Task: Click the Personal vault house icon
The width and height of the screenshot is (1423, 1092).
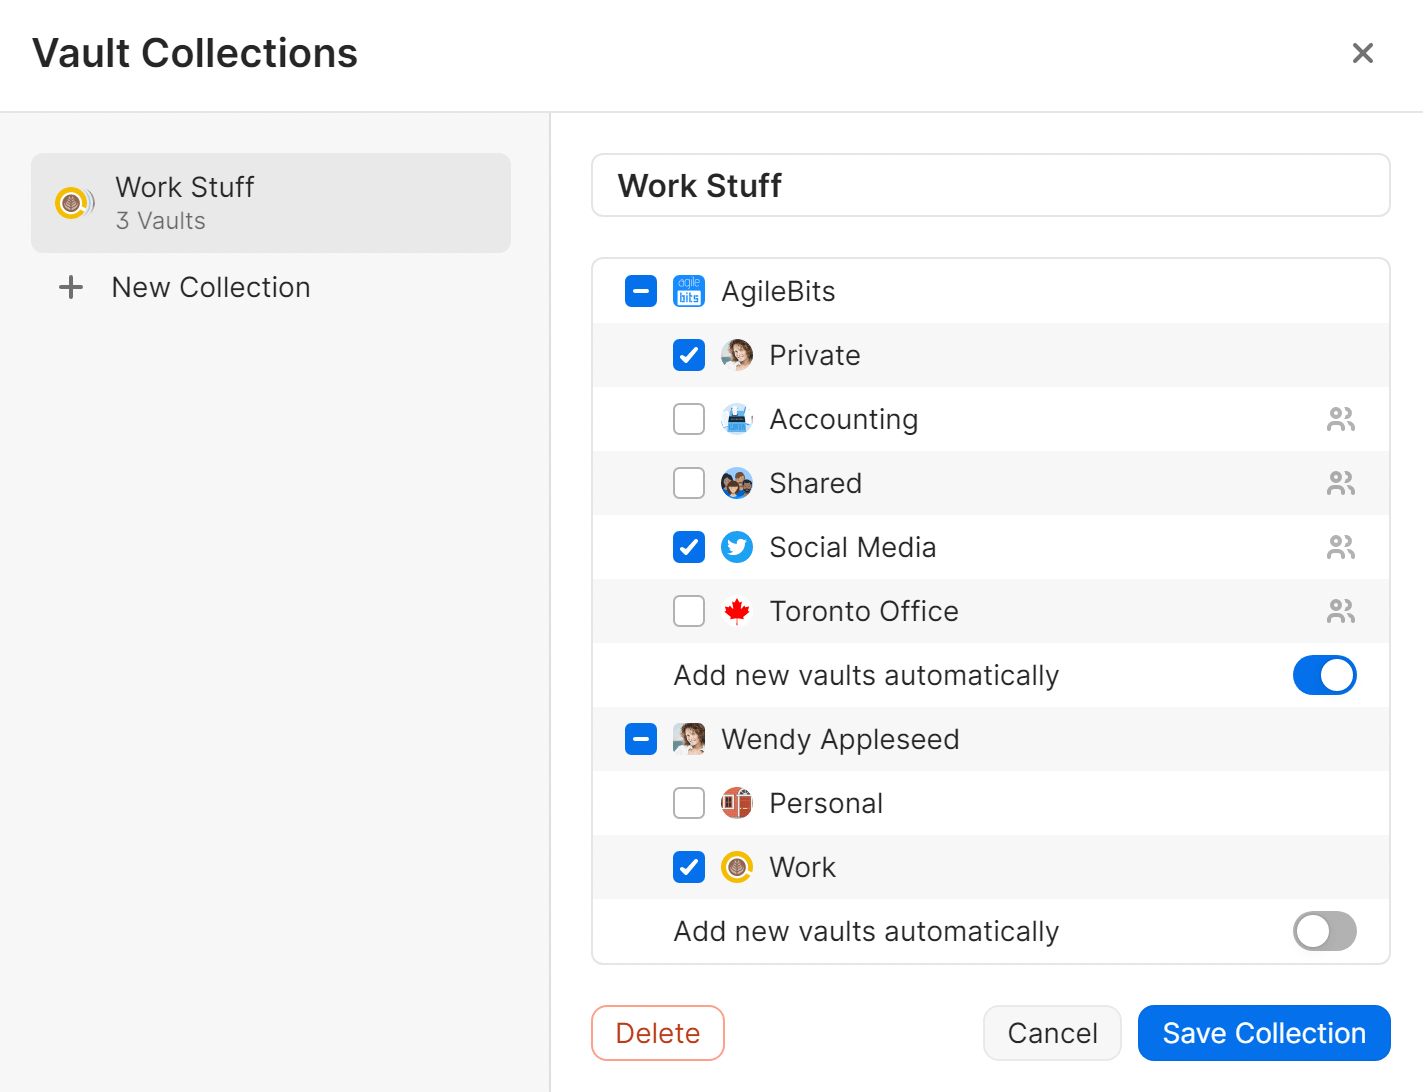Action: 737,803
